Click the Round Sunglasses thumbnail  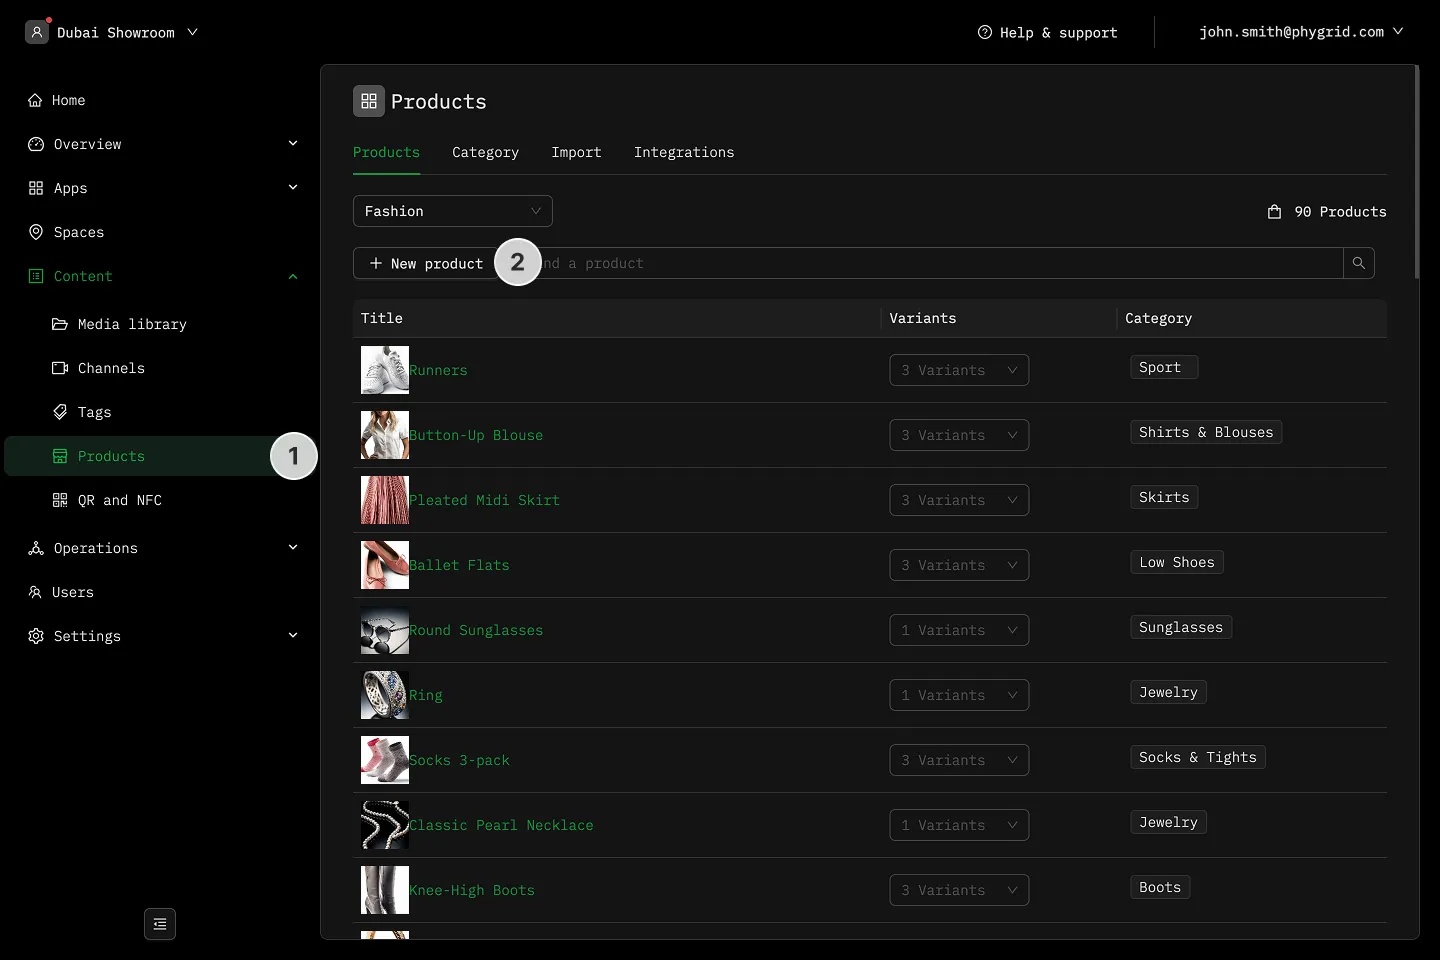pyautogui.click(x=385, y=630)
